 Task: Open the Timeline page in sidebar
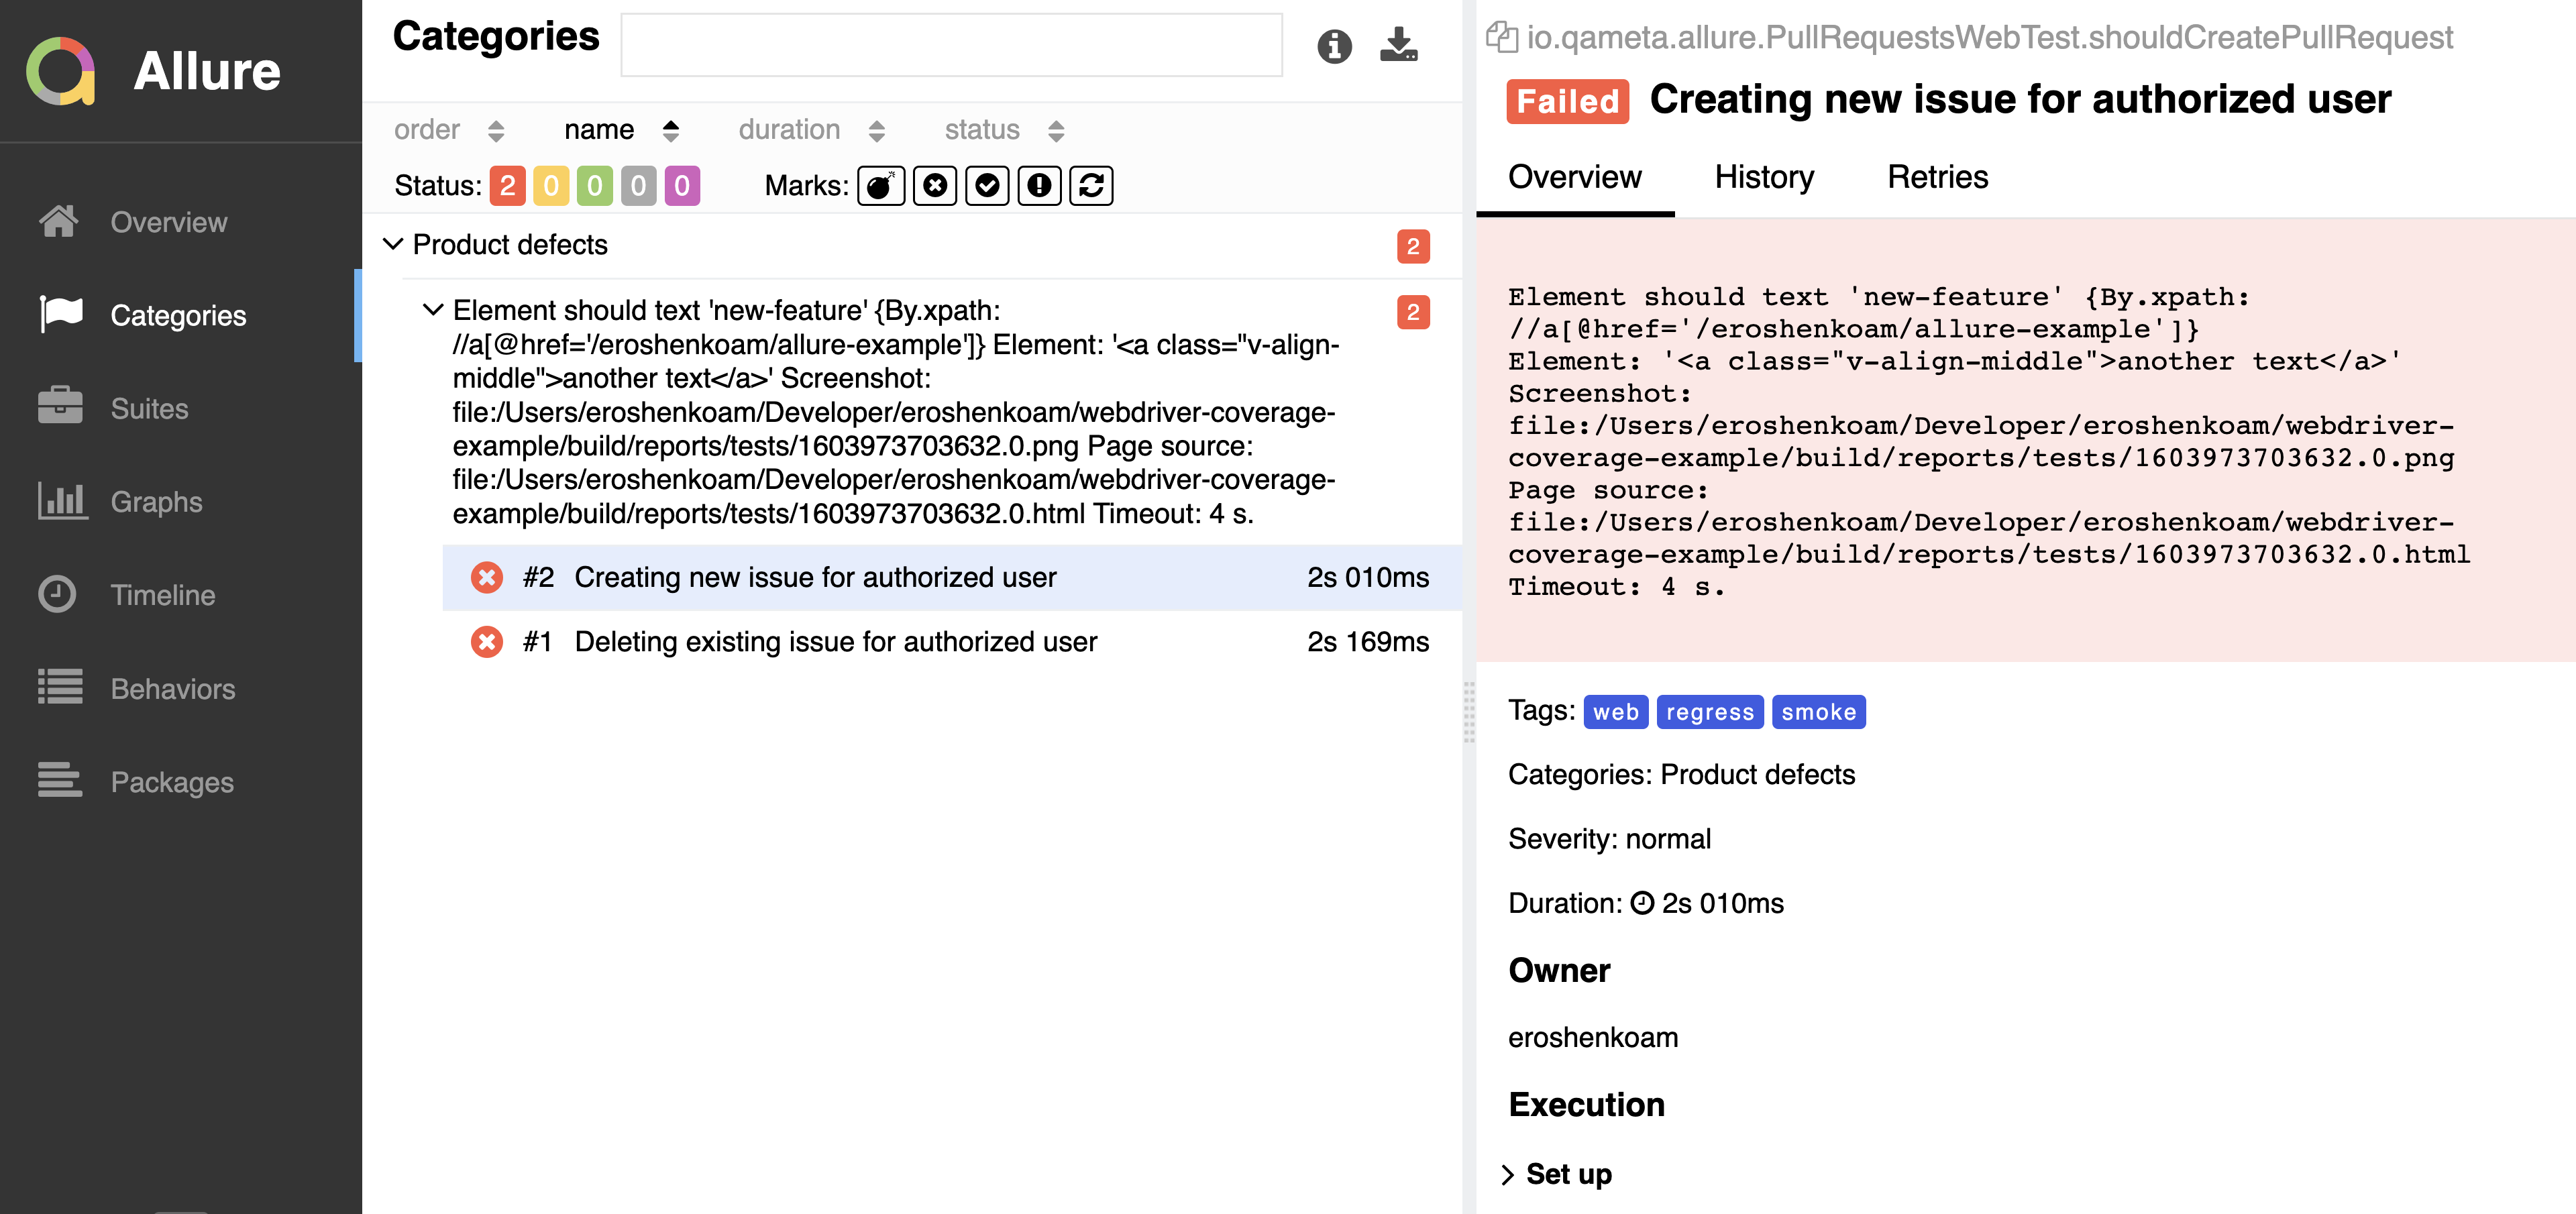[x=162, y=595]
